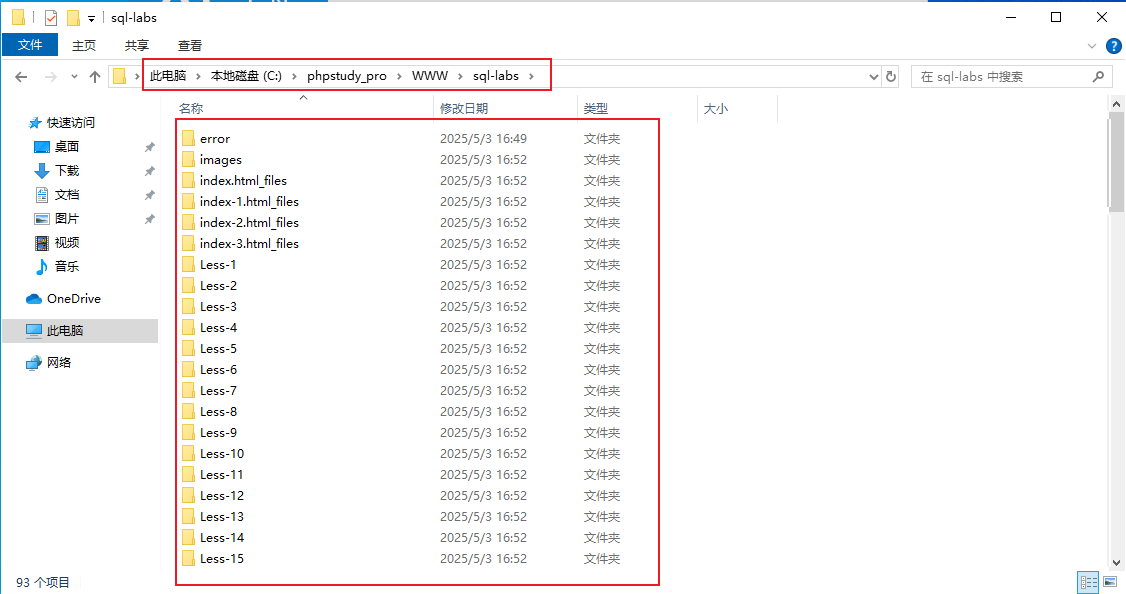Open the 共享 ribbon tab

[x=136, y=45]
